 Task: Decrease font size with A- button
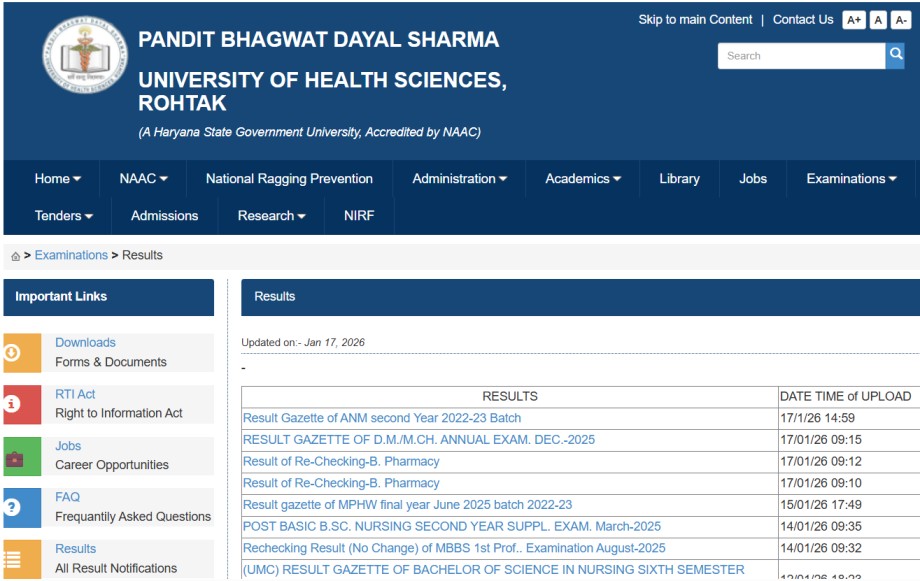coord(902,20)
